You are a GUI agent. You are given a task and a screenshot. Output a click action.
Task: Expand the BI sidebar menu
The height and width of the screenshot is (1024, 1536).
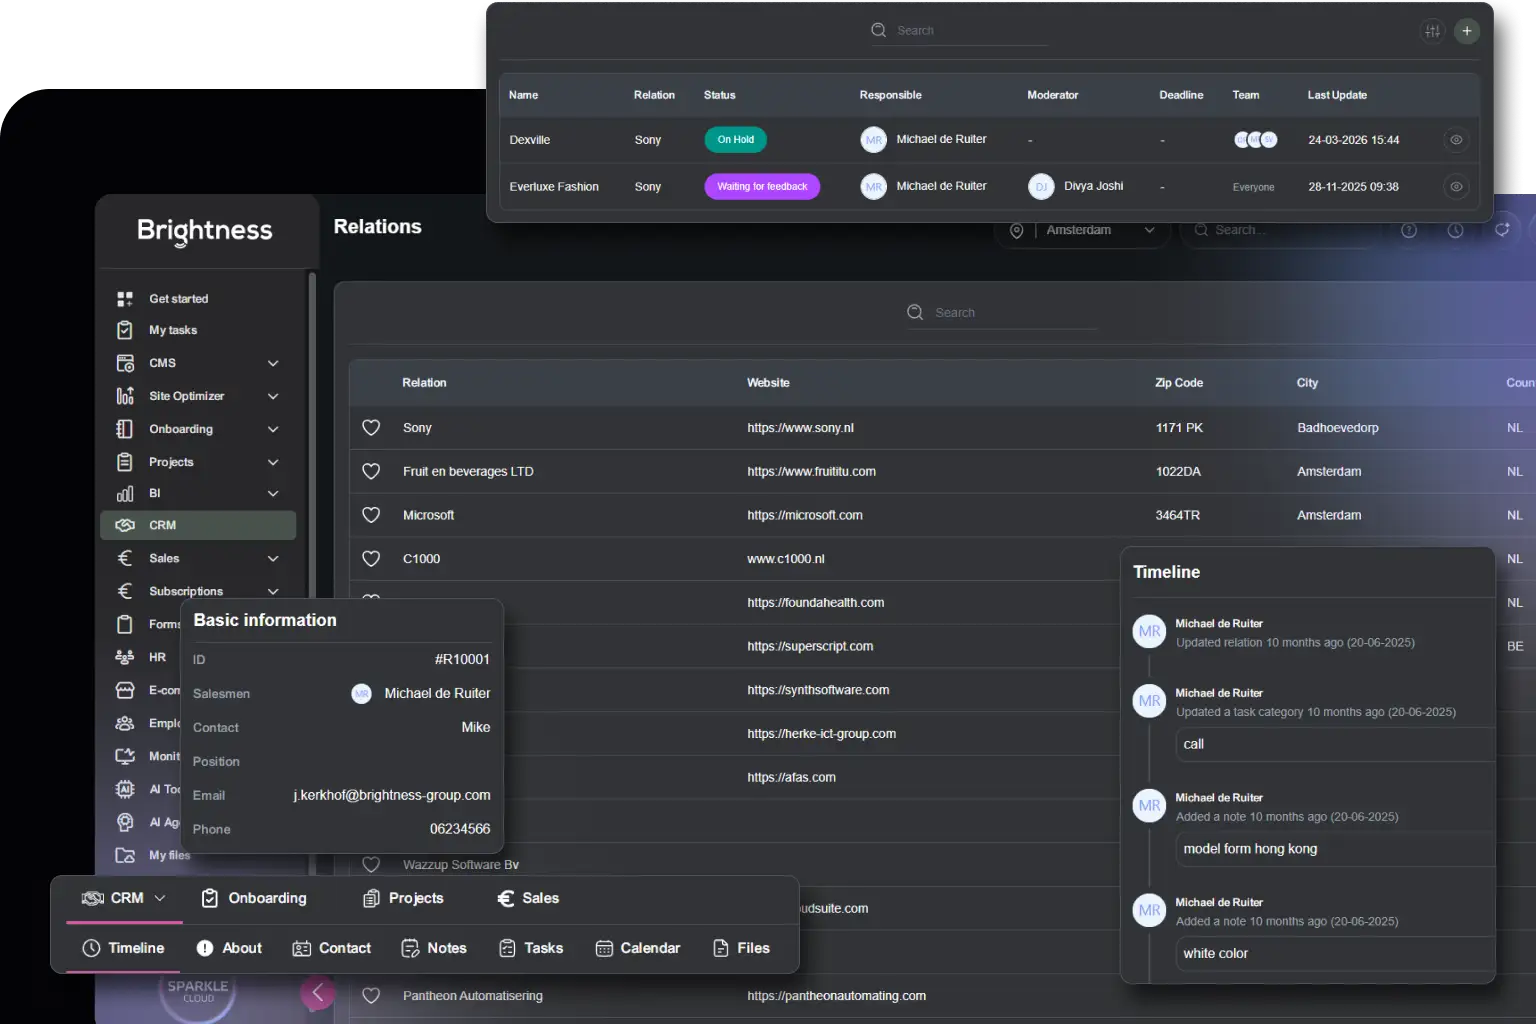tap(273, 493)
